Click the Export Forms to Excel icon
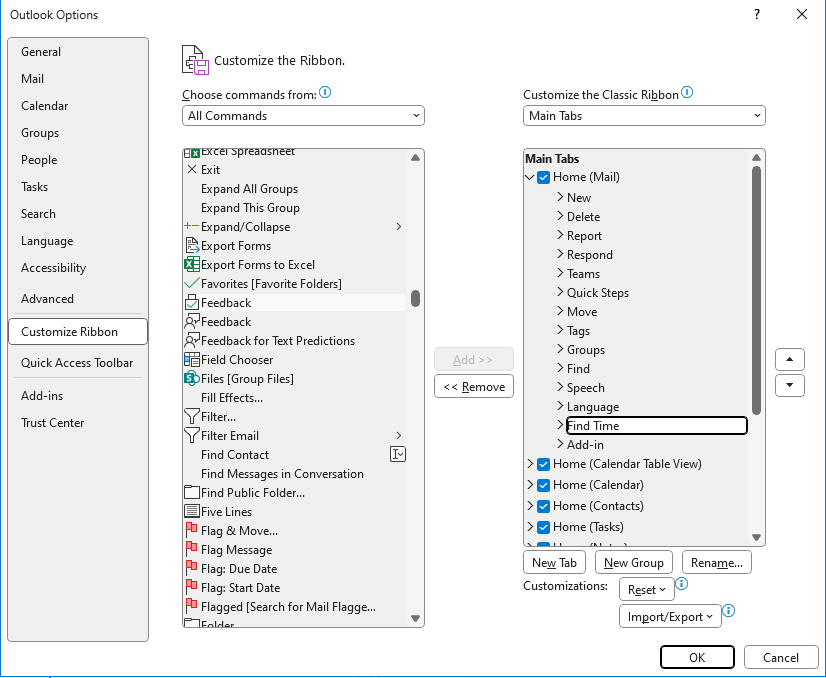 point(192,264)
